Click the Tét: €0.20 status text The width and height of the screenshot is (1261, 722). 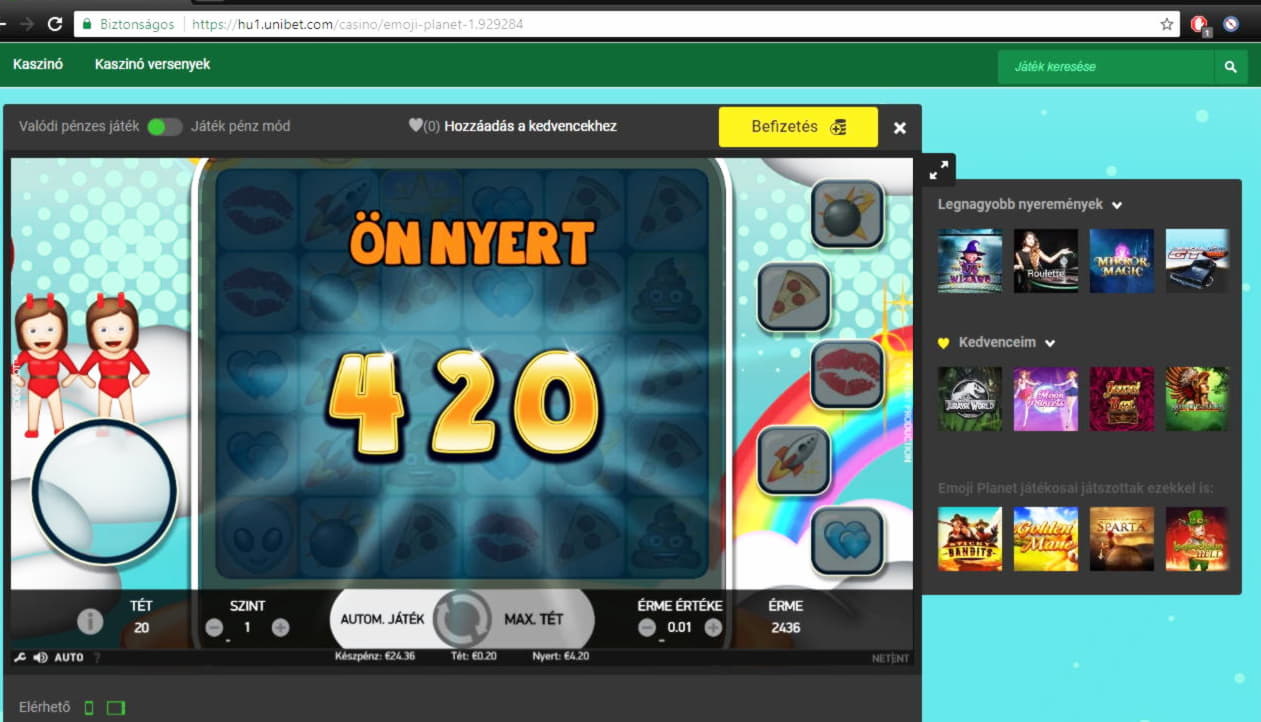coord(473,657)
